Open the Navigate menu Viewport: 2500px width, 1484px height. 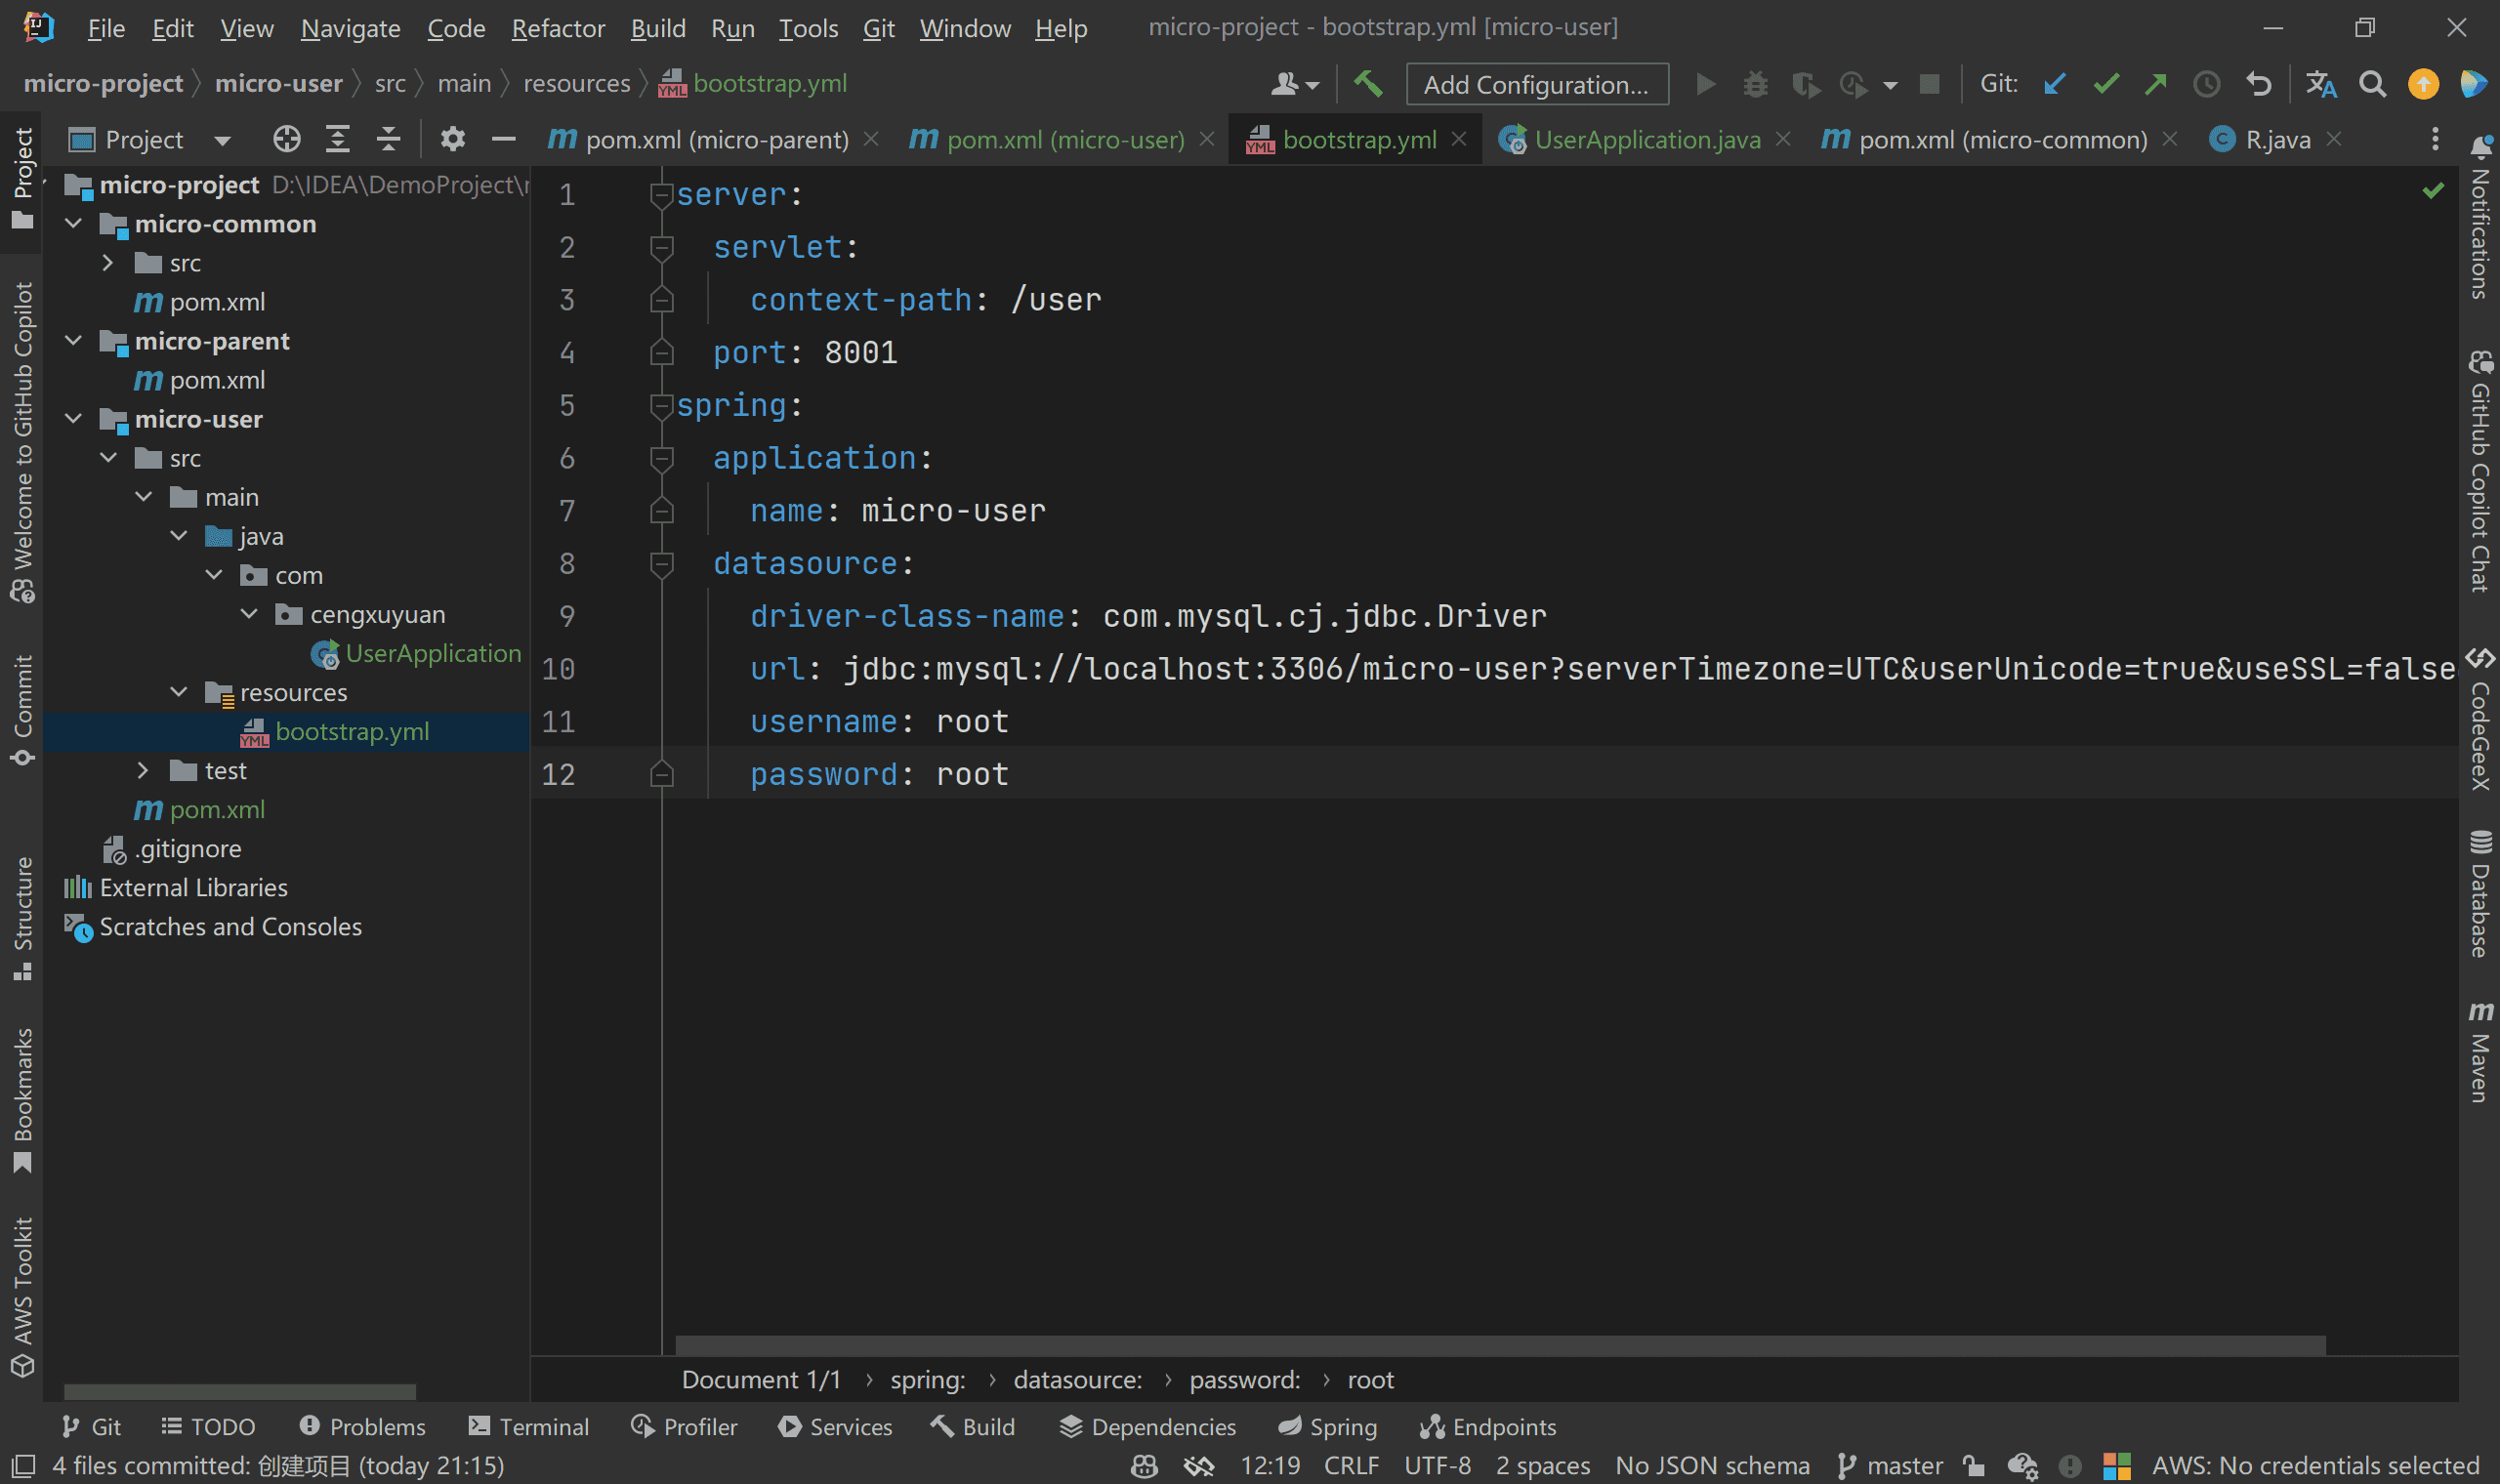point(350,28)
